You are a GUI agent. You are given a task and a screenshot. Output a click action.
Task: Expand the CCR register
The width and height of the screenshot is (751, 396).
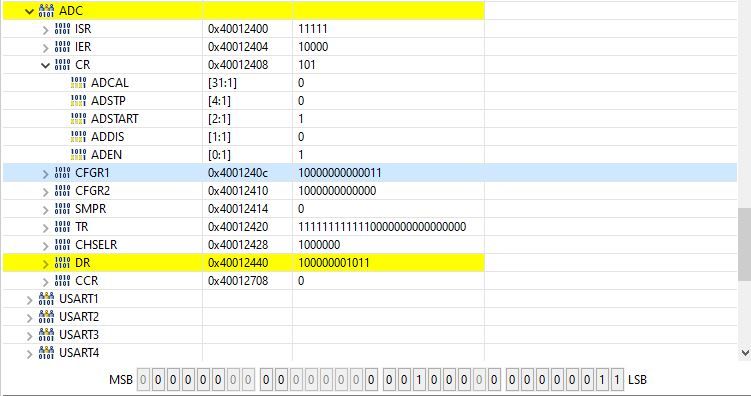pyautogui.click(x=46, y=282)
